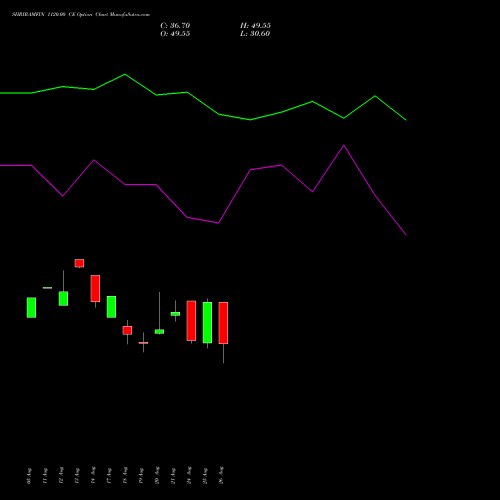Click the tall green candle for 25 Aug
Viewport: 500px width, 500px height.
(207, 322)
